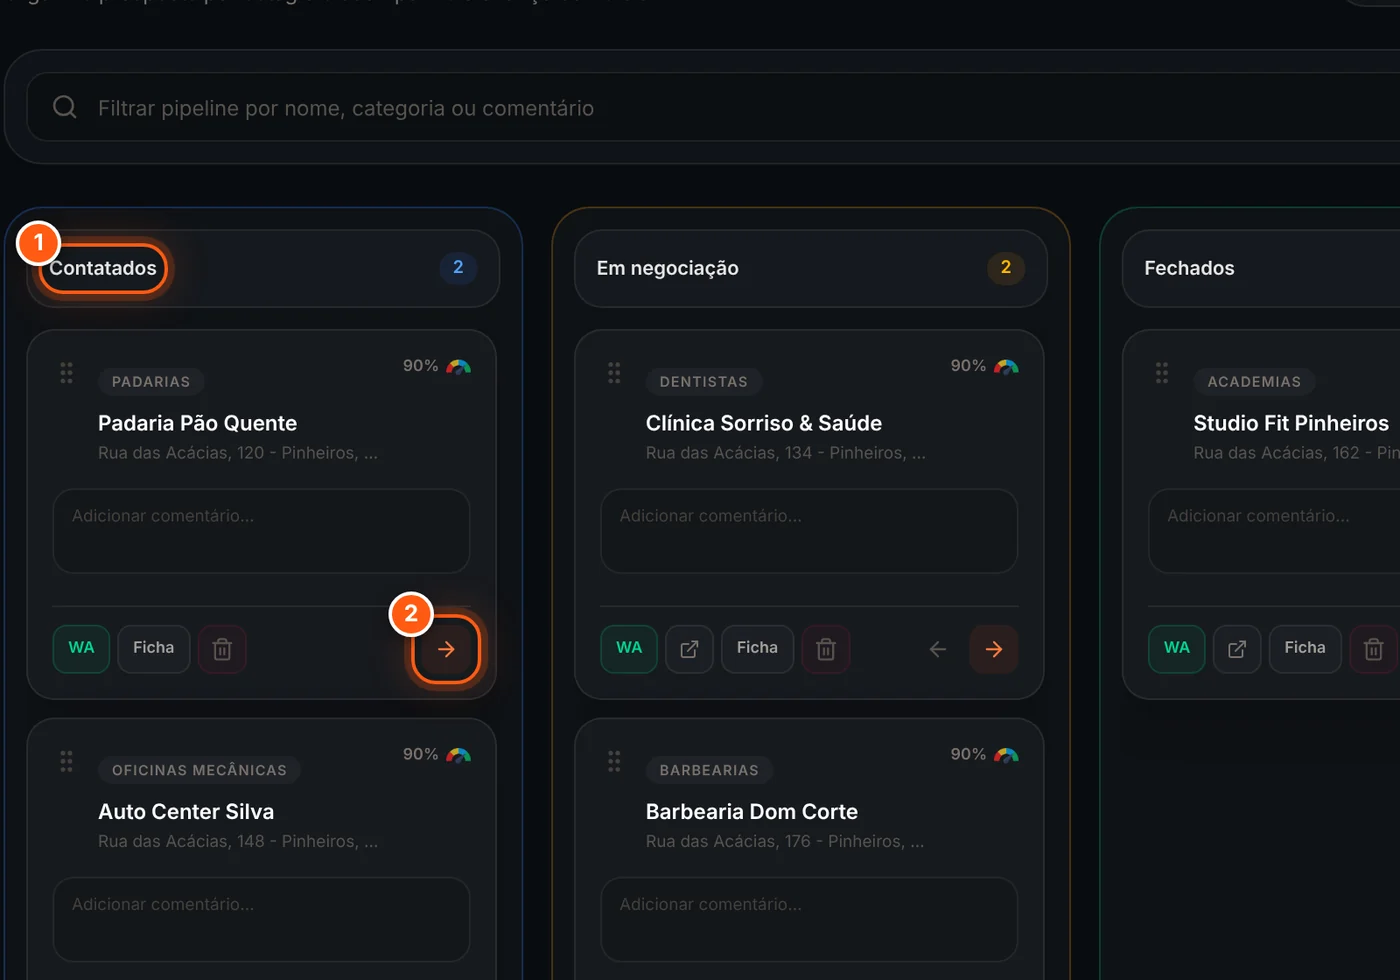This screenshot has height=980, width=1400.
Task: Grab the drag handle on Padaria Pão Quente card
Action: coord(66,373)
